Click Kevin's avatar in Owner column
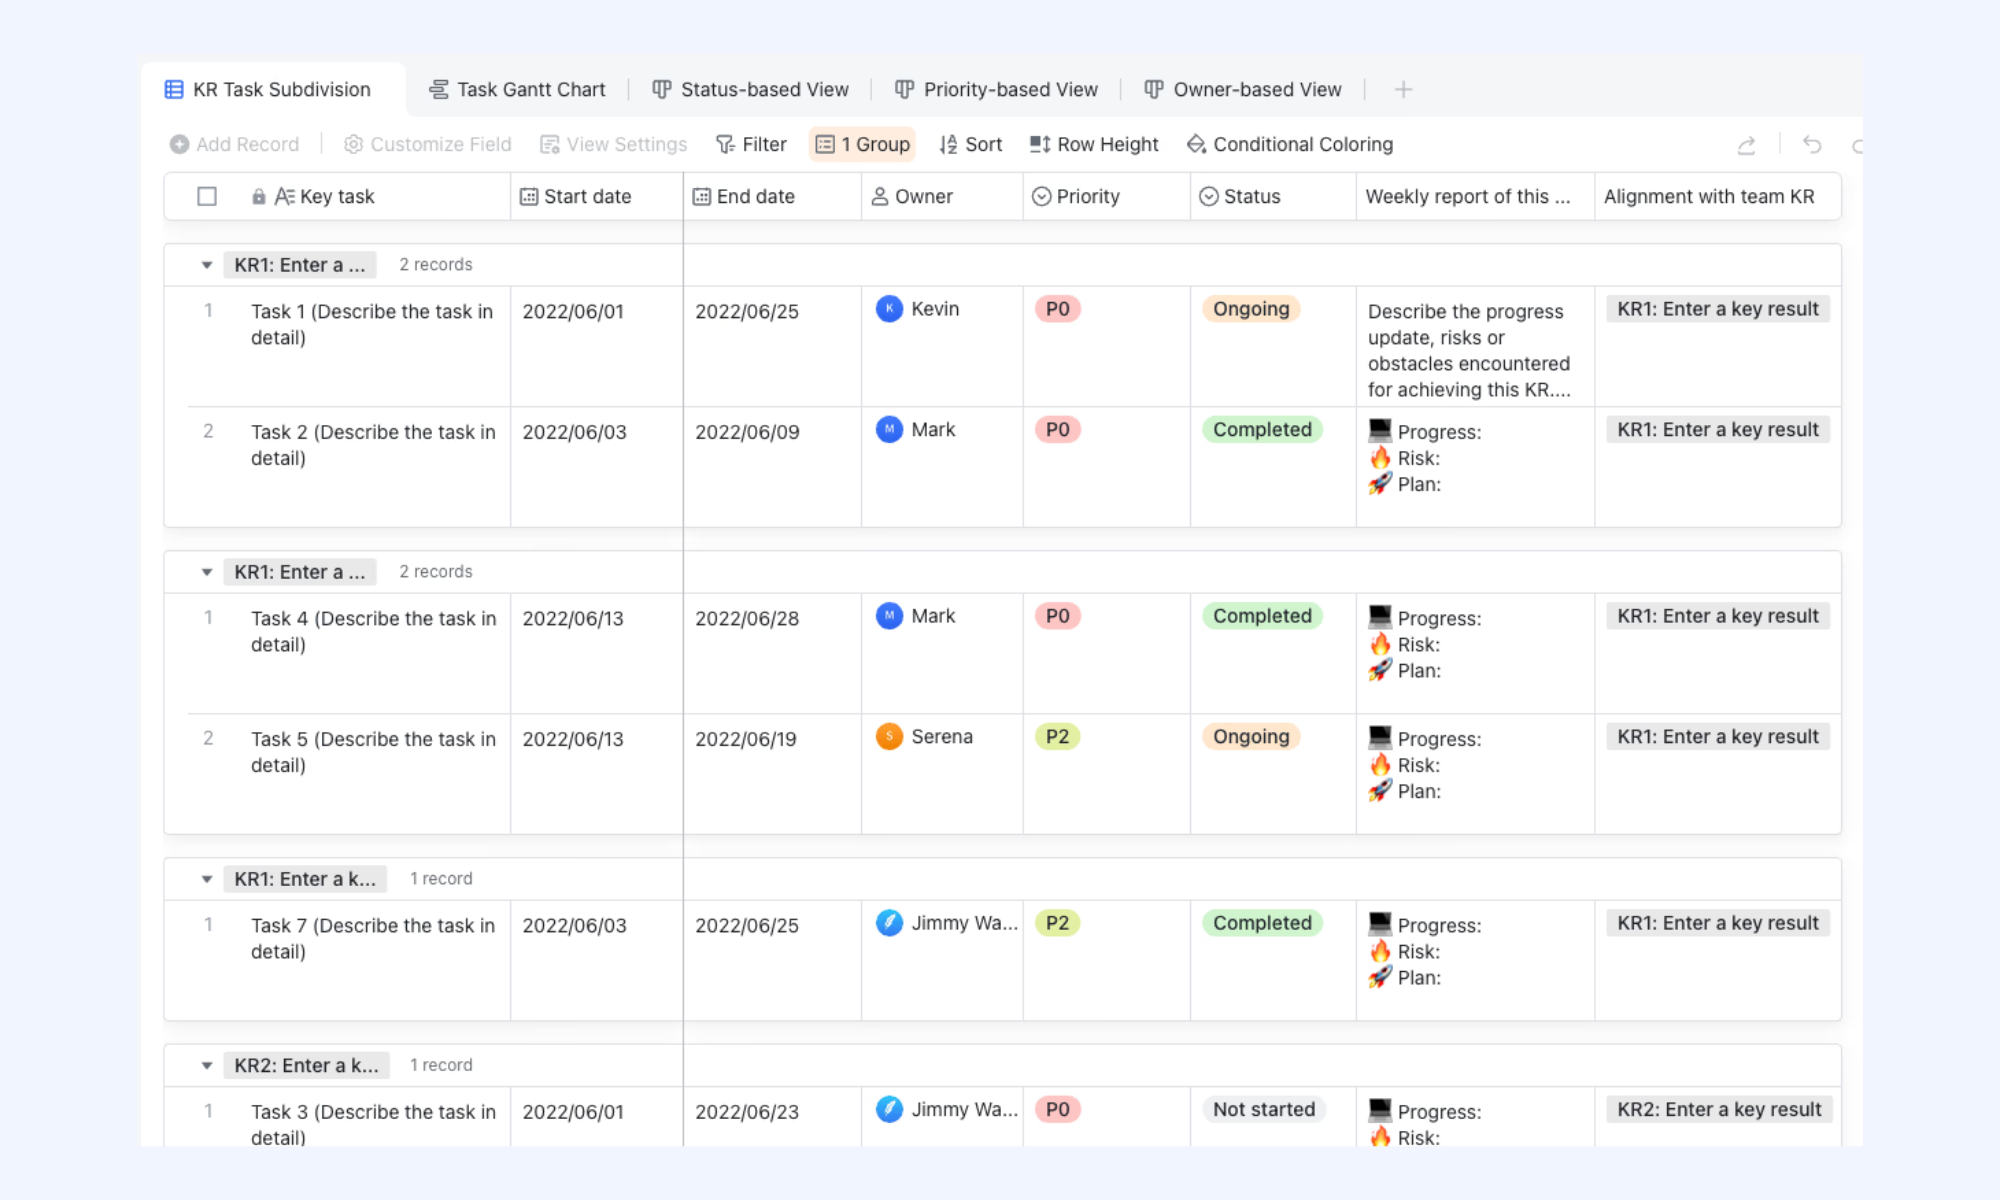 [889, 309]
